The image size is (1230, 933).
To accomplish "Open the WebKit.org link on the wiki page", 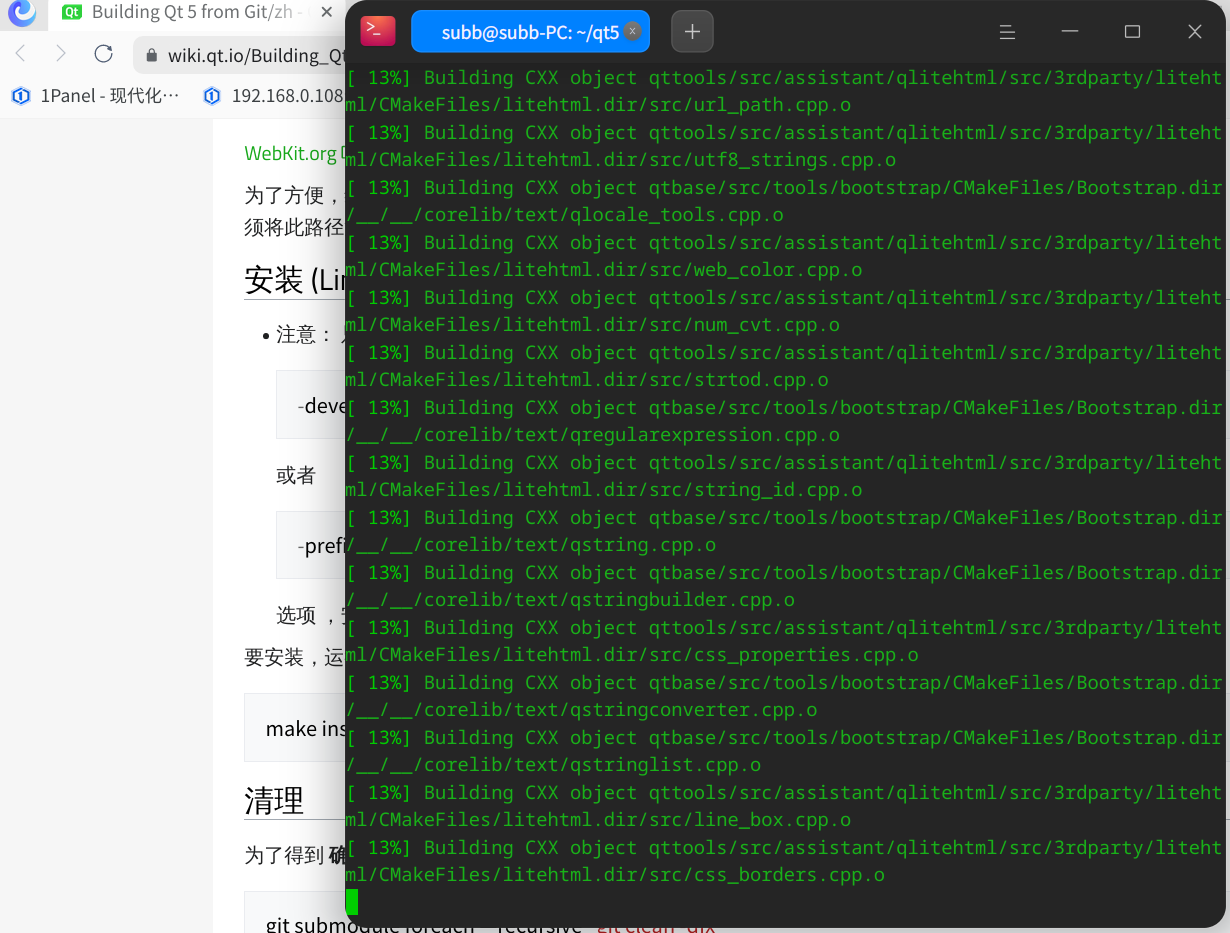I will [x=291, y=153].
